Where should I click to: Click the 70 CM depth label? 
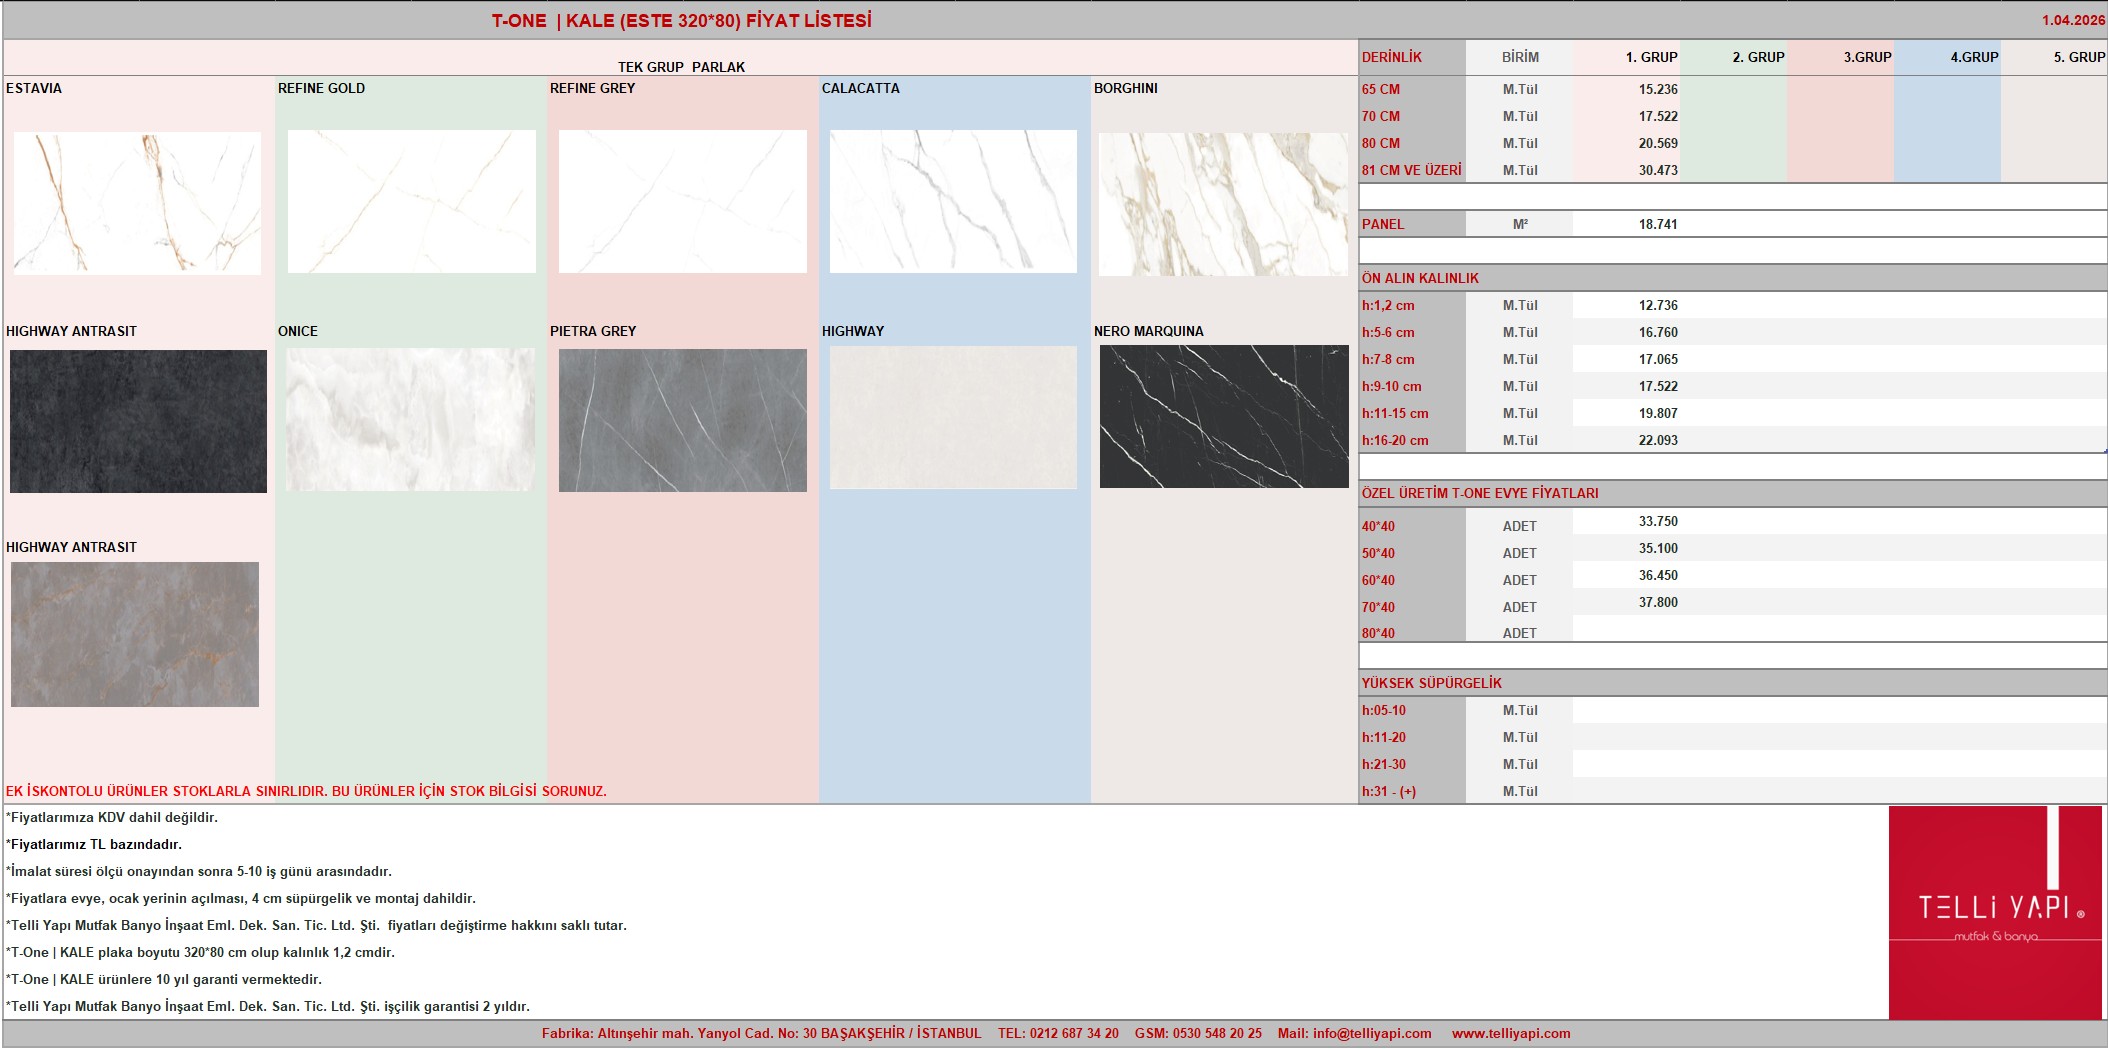[x=1381, y=116]
